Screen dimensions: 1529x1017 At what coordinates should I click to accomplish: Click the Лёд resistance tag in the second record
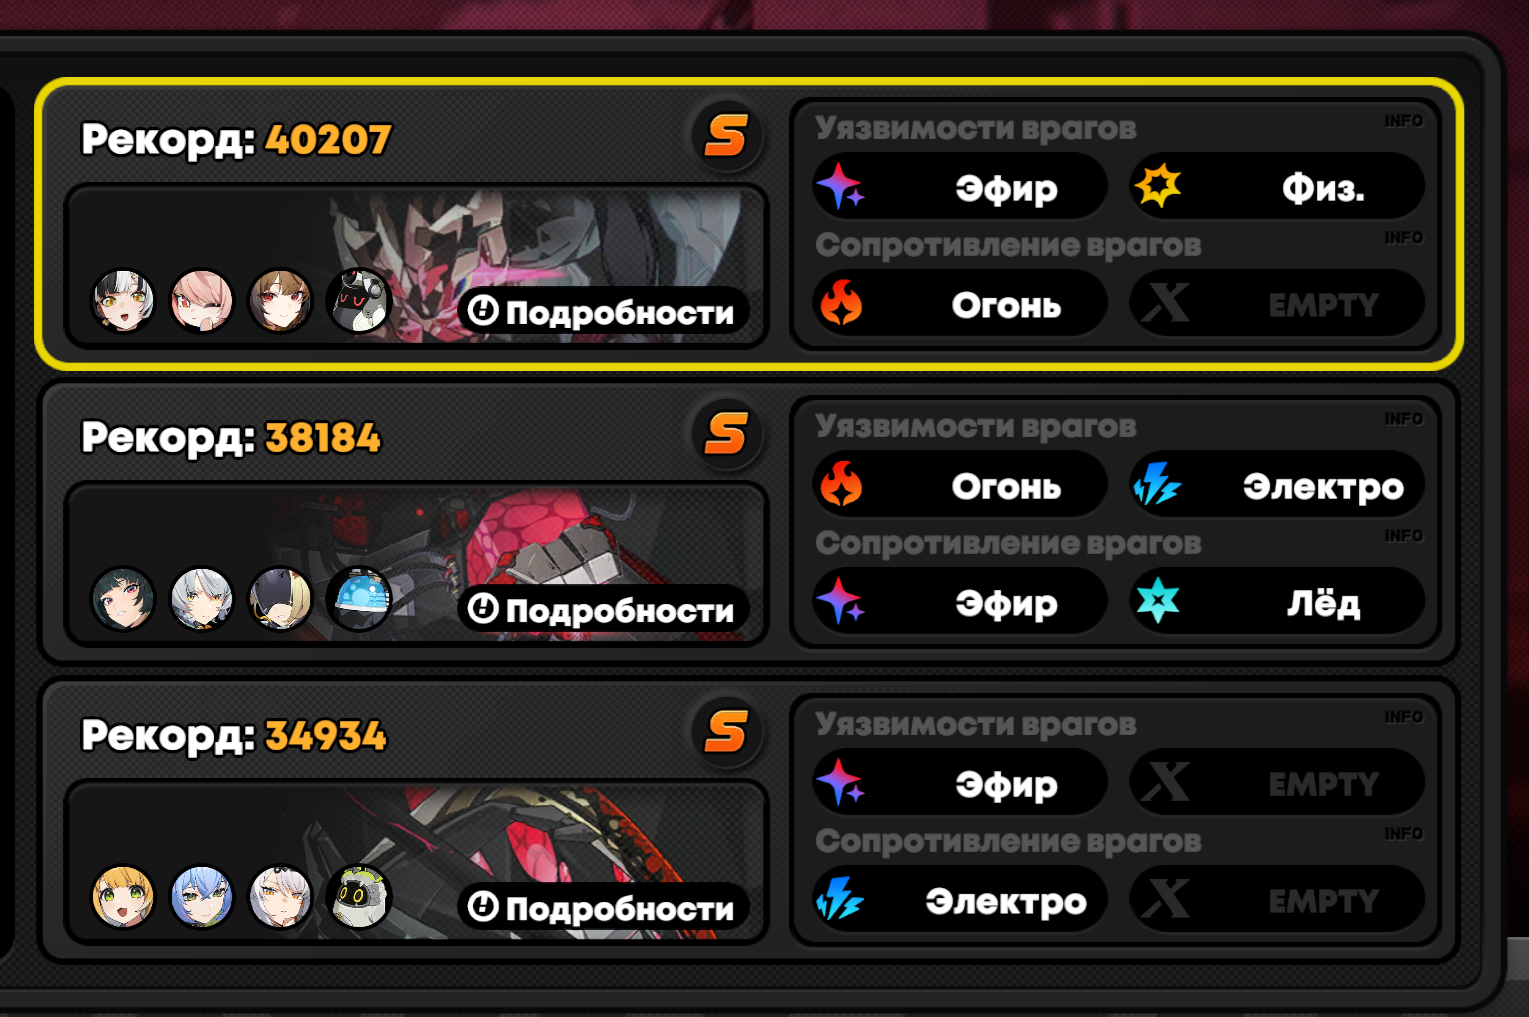coord(1277,602)
